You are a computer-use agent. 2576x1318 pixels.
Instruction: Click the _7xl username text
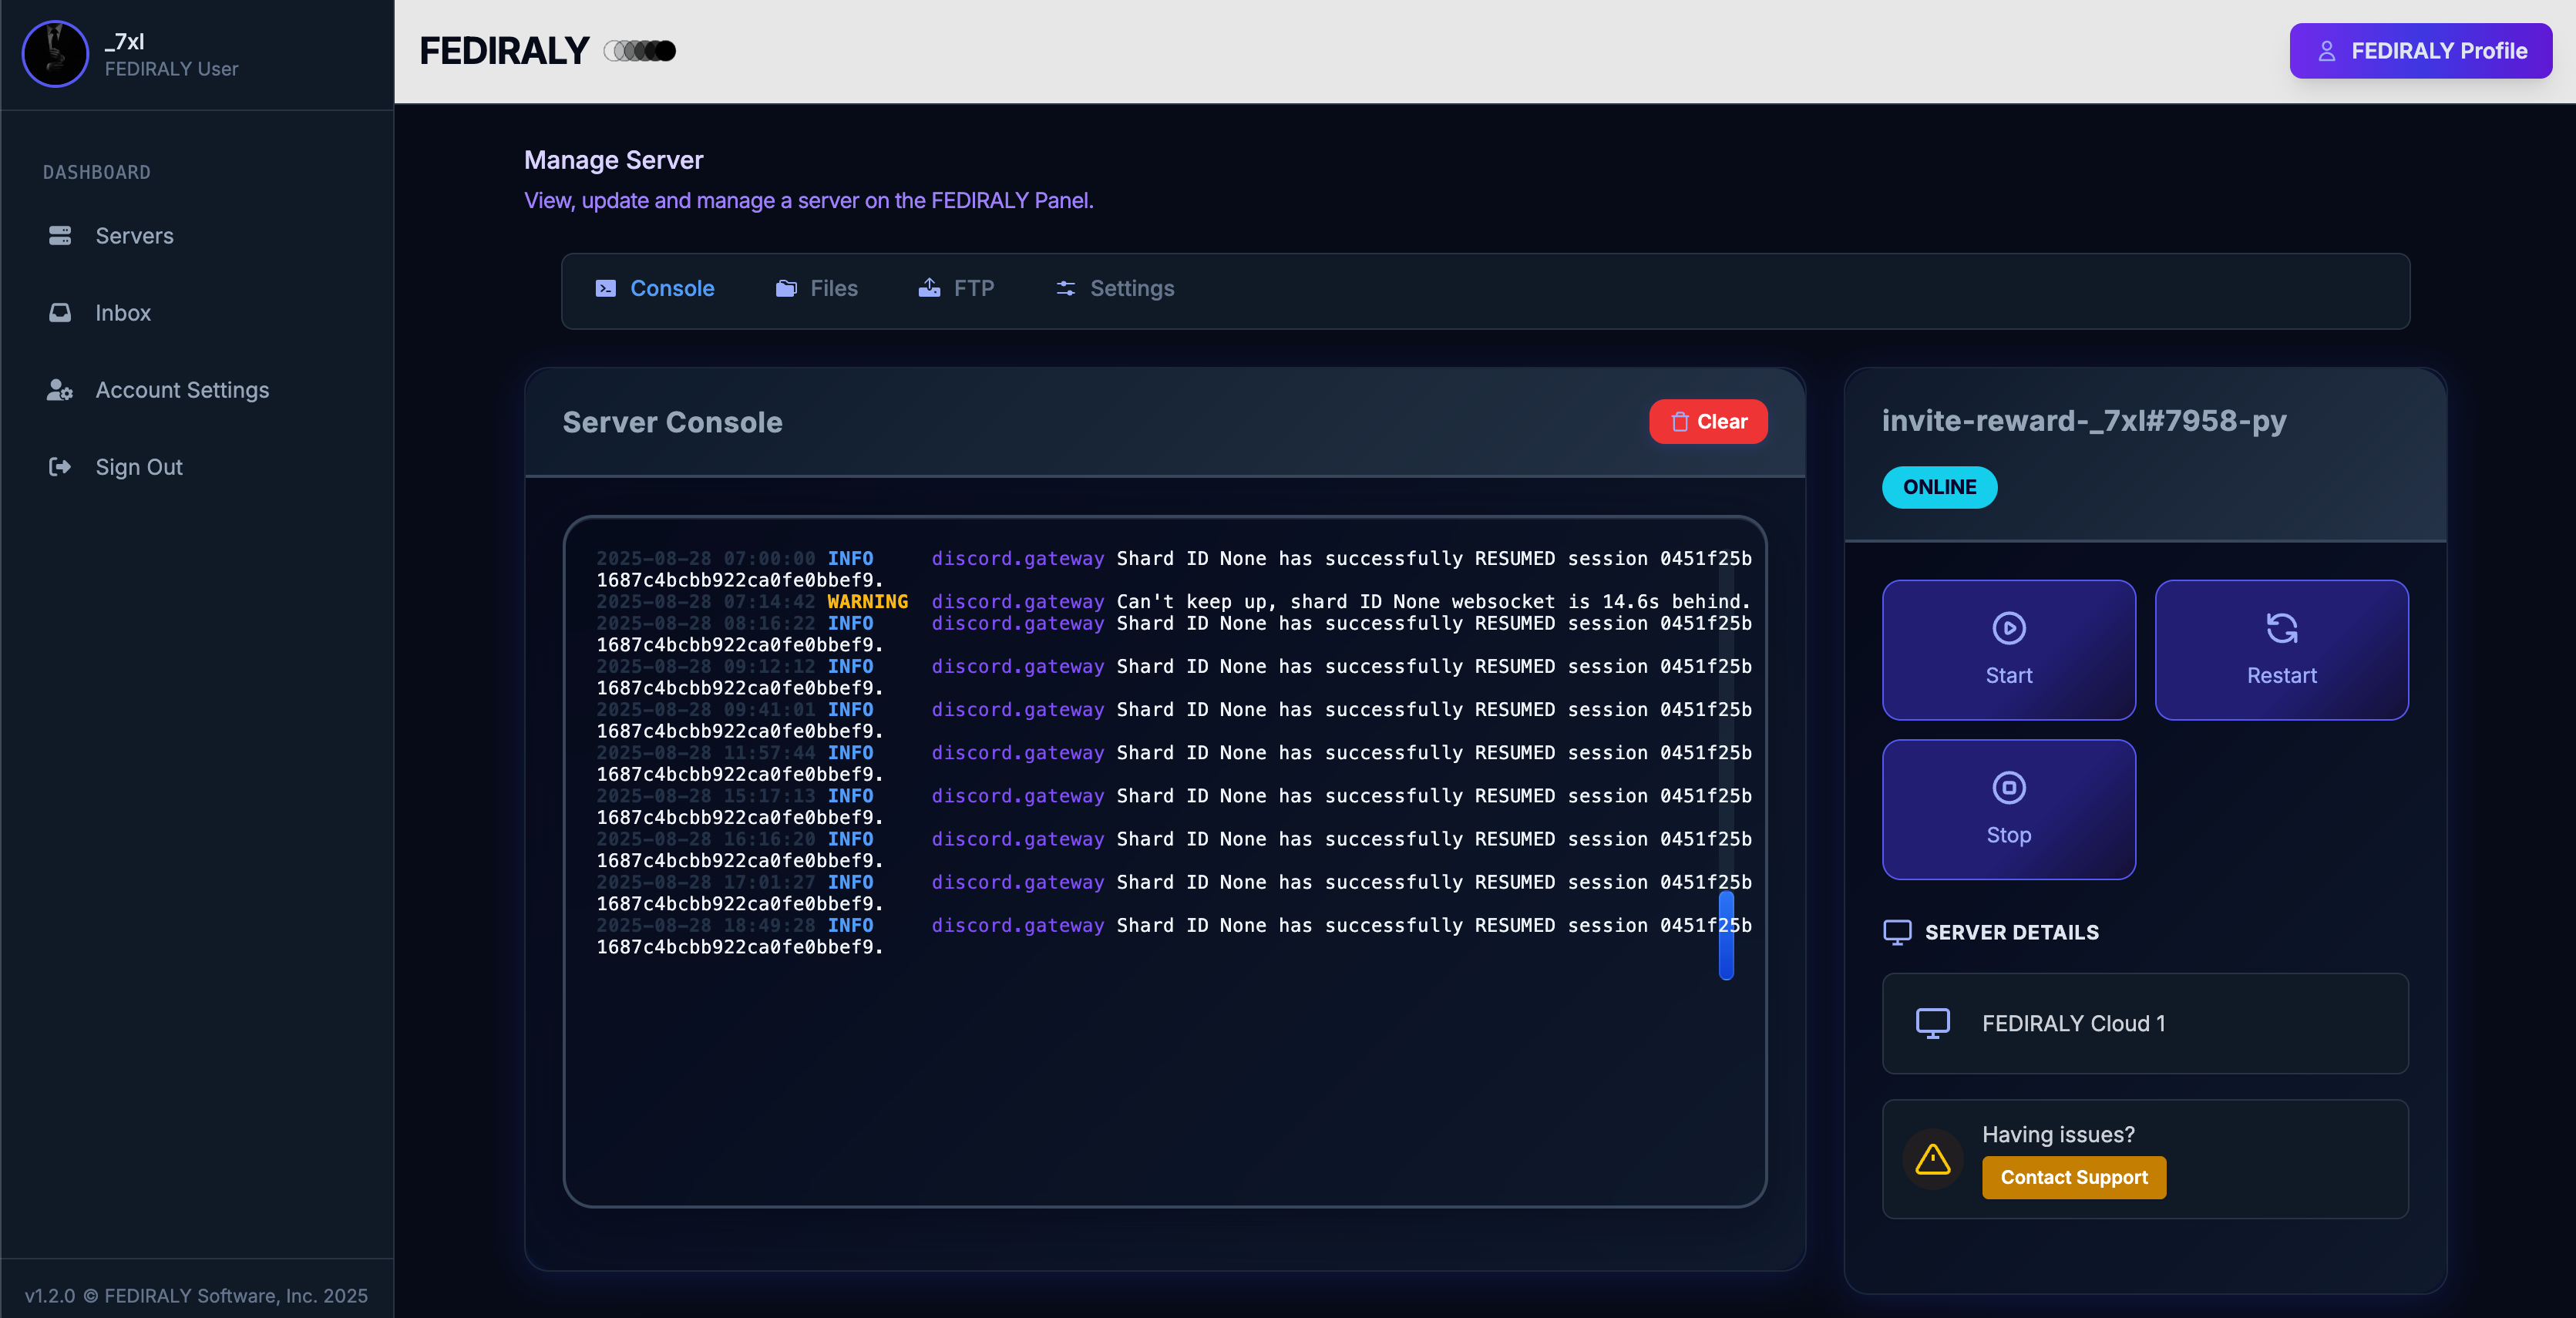124,41
